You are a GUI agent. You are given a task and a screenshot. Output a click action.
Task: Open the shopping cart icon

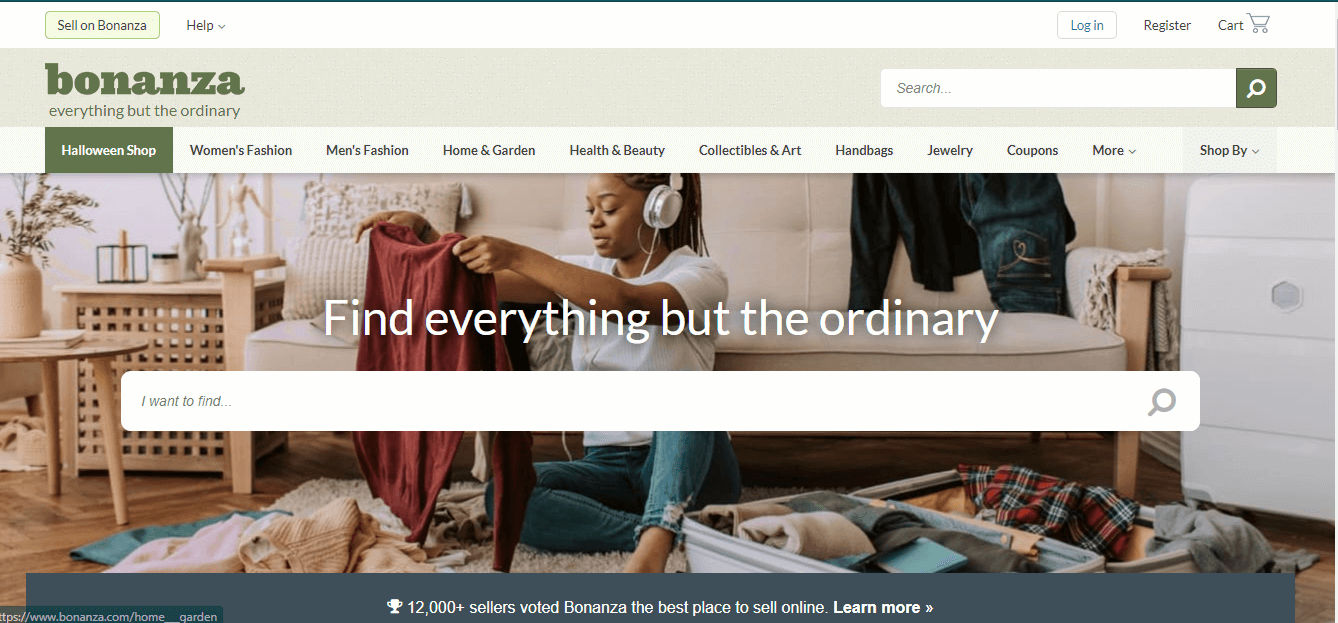click(x=1258, y=24)
